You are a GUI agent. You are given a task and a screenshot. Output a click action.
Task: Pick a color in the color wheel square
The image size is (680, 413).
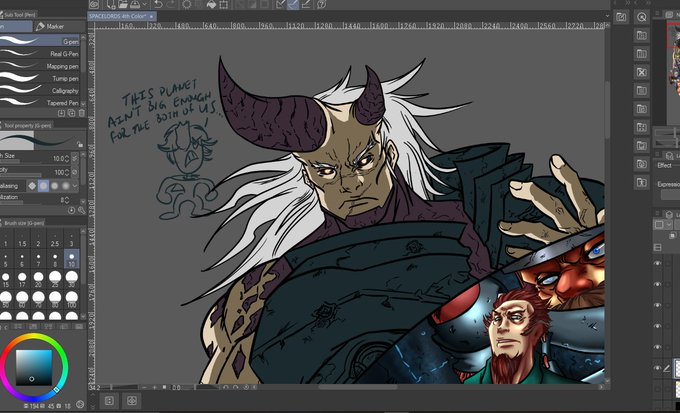pyautogui.click(x=34, y=367)
